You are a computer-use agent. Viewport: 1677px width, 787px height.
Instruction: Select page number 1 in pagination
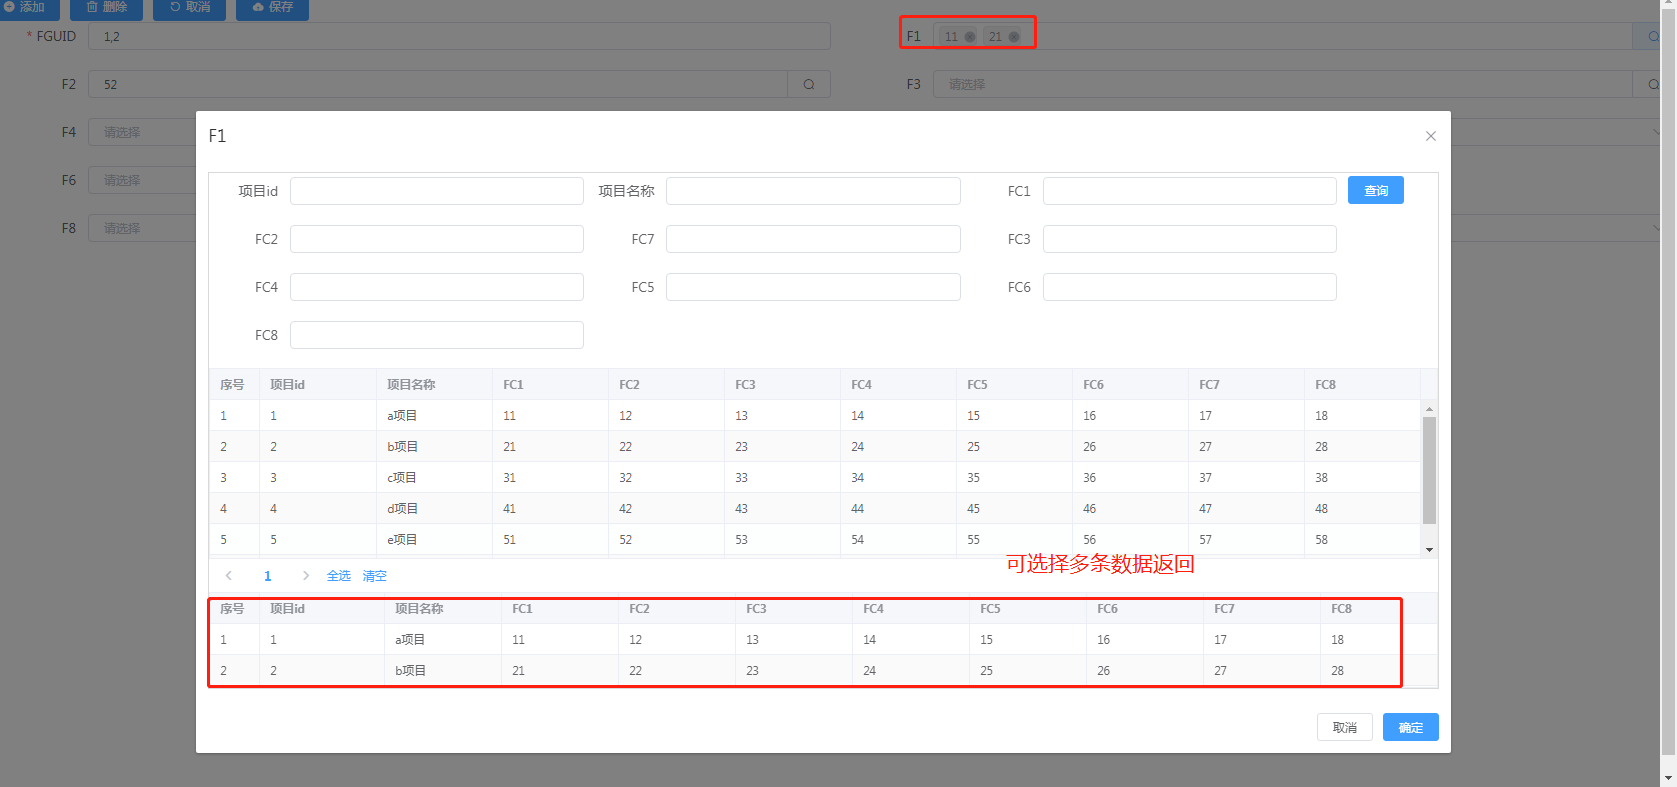pyautogui.click(x=267, y=576)
